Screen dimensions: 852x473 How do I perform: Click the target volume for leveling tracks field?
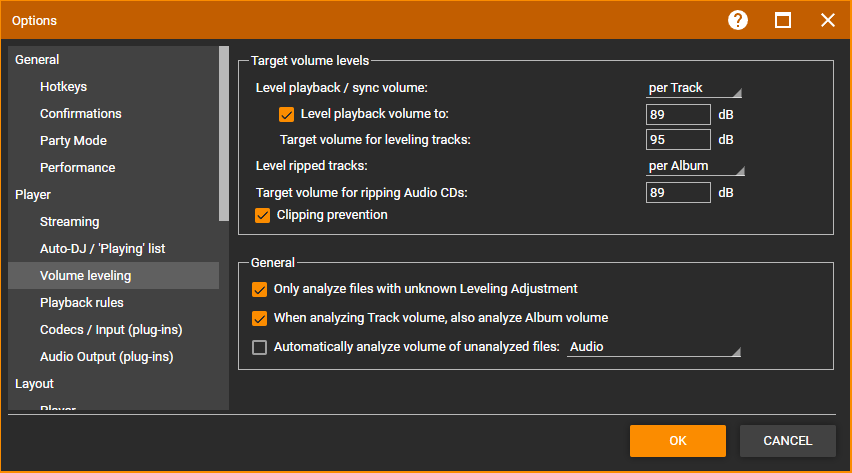point(677,140)
